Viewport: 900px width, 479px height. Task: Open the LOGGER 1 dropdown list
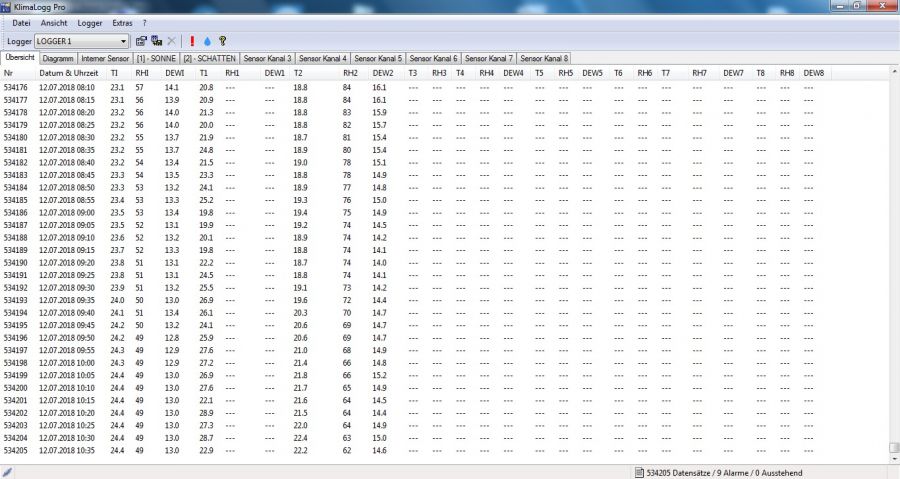click(x=123, y=42)
